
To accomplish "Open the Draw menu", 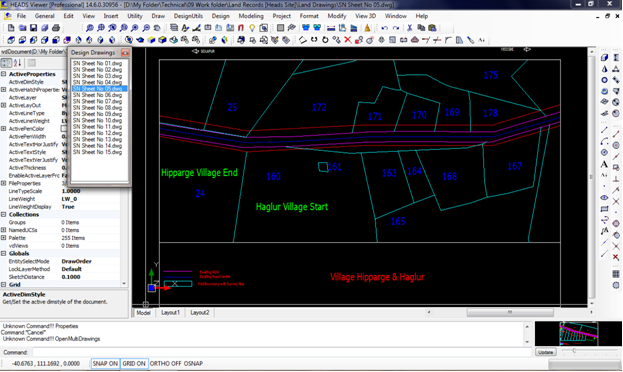I will [158, 16].
